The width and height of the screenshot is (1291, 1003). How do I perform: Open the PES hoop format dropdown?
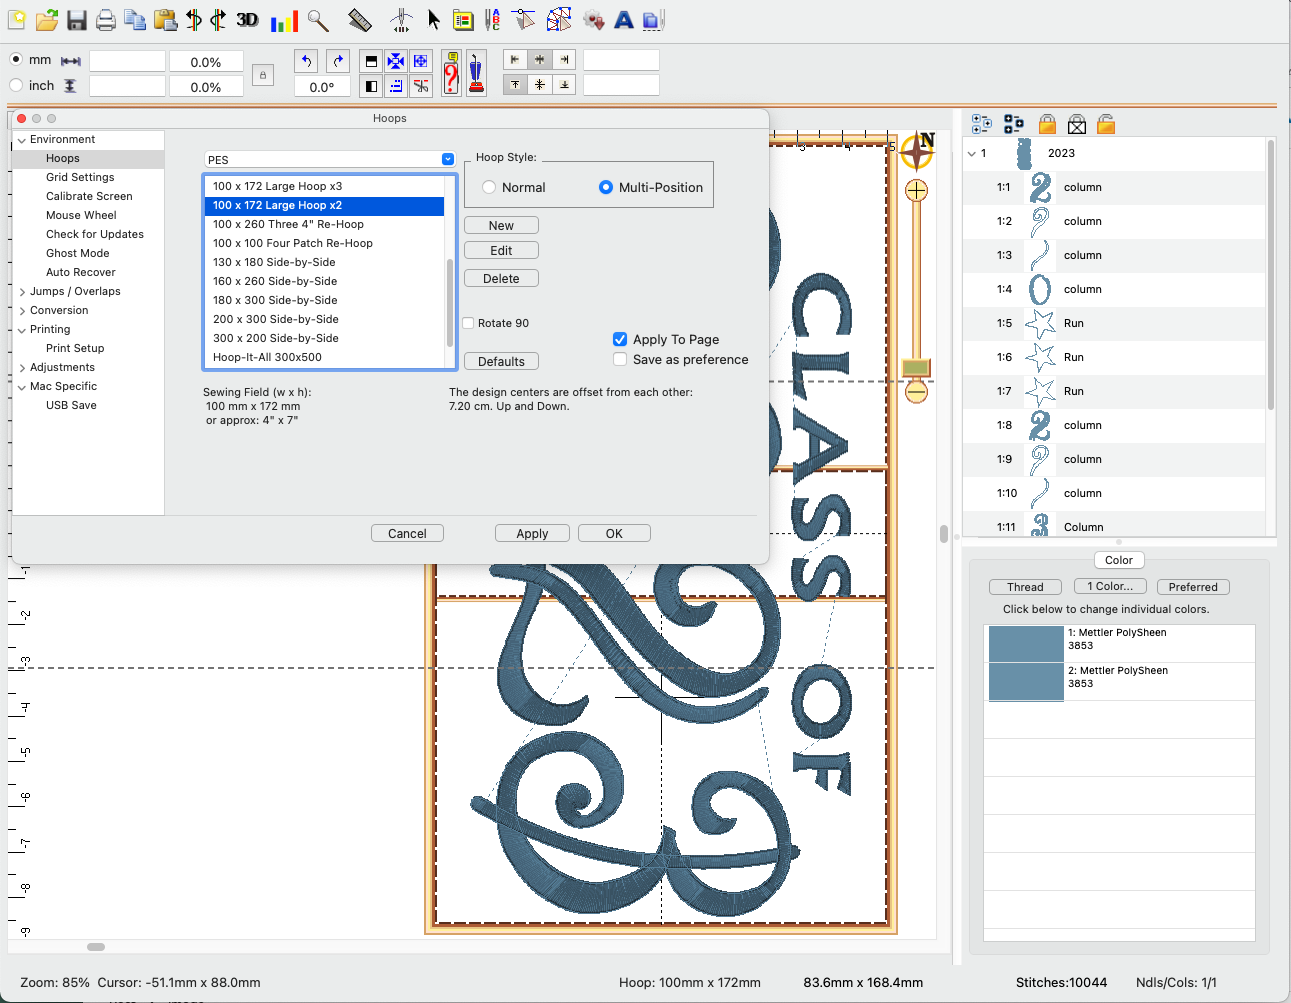pos(330,160)
